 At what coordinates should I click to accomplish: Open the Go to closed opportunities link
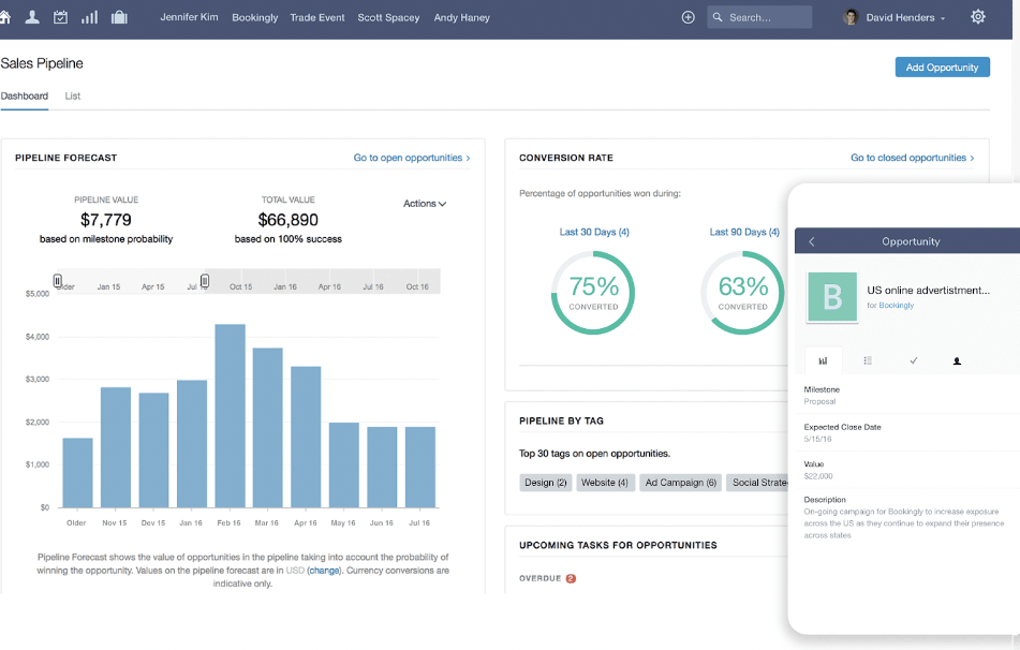[x=912, y=158]
